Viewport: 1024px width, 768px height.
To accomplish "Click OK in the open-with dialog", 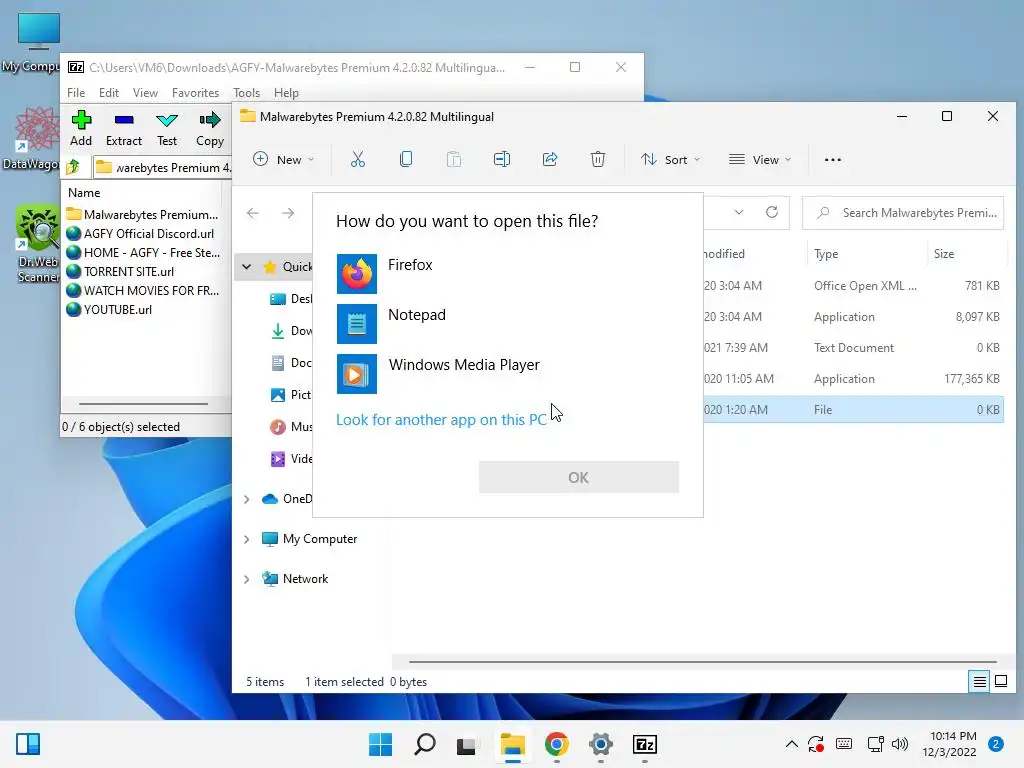I will (x=579, y=477).
